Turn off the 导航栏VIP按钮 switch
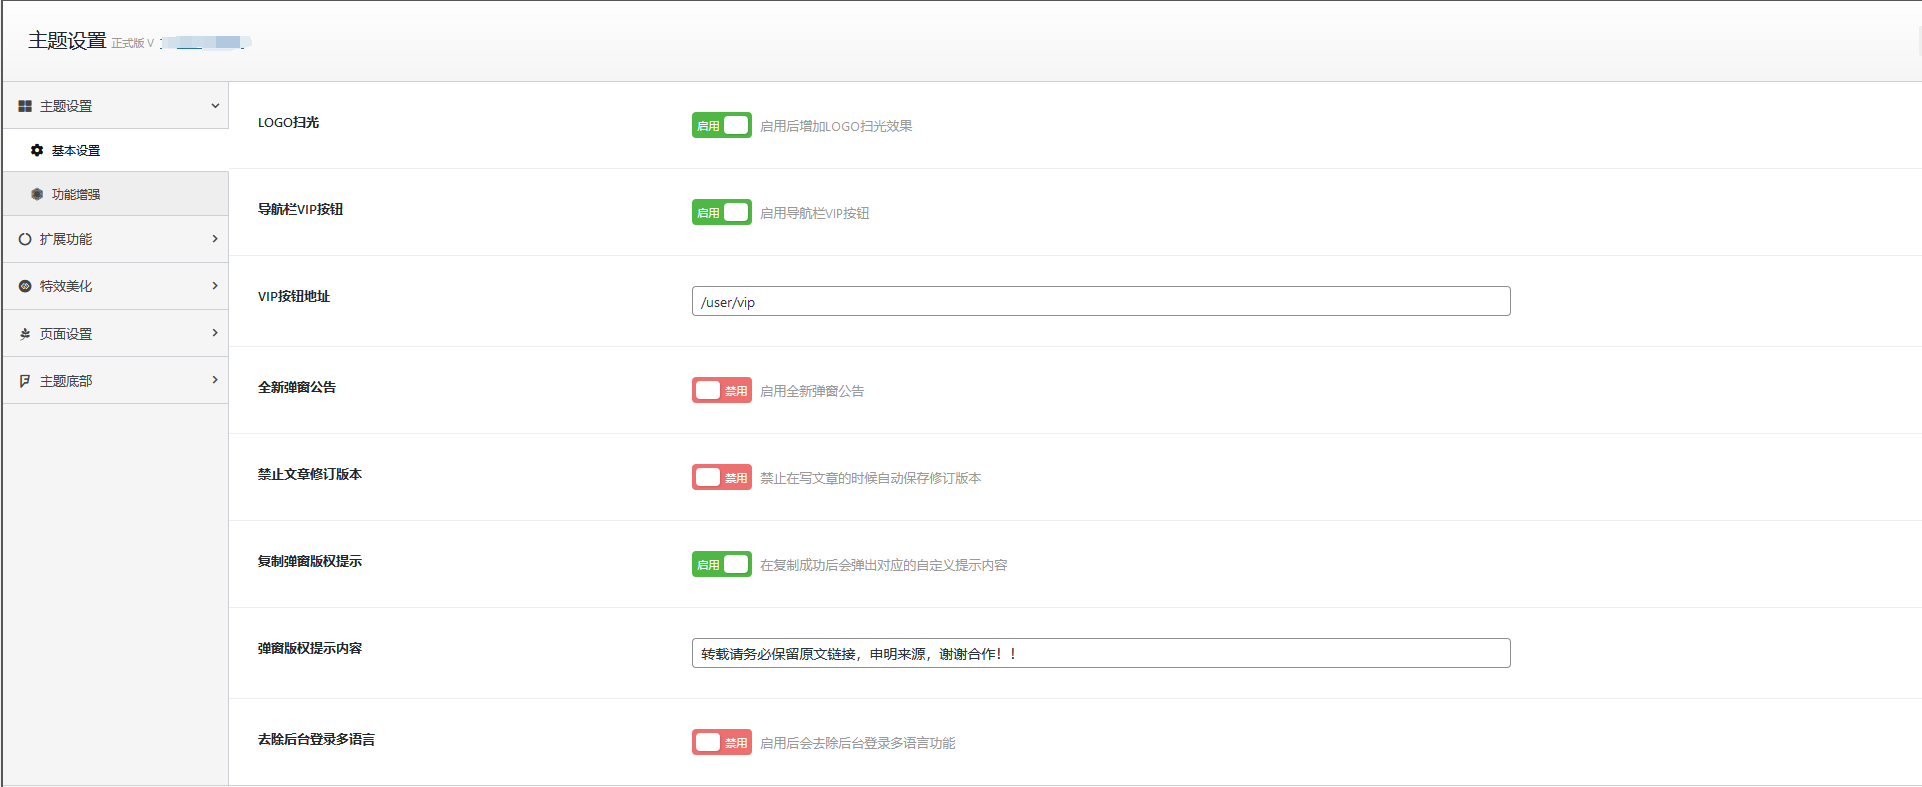 click(x=721, y=212)
